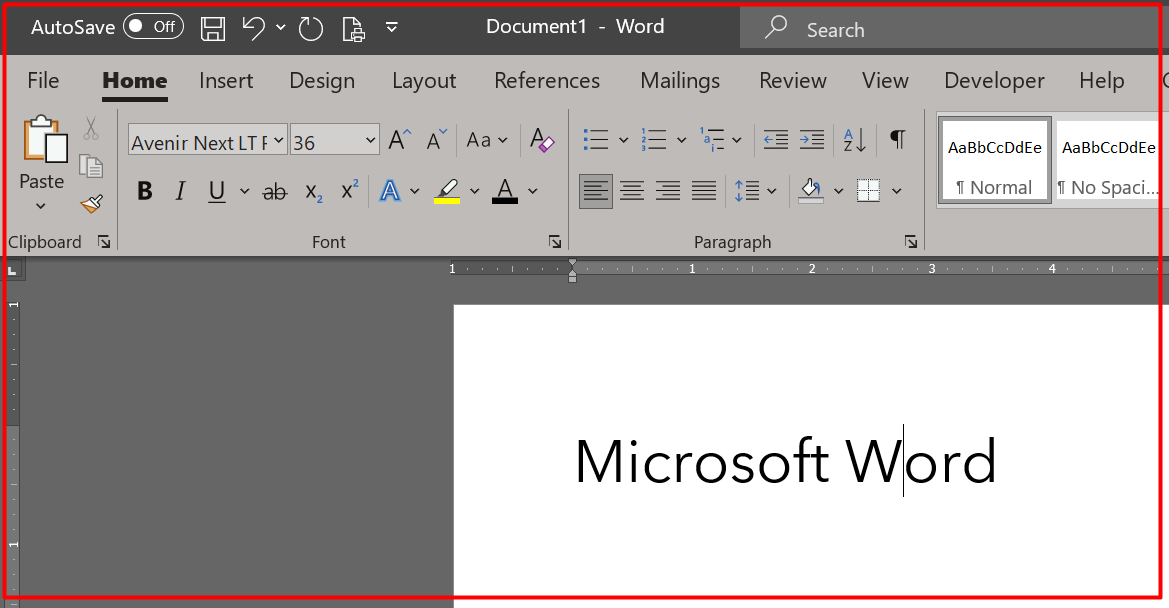Toggle Superscript formatting

click(350, 191)
